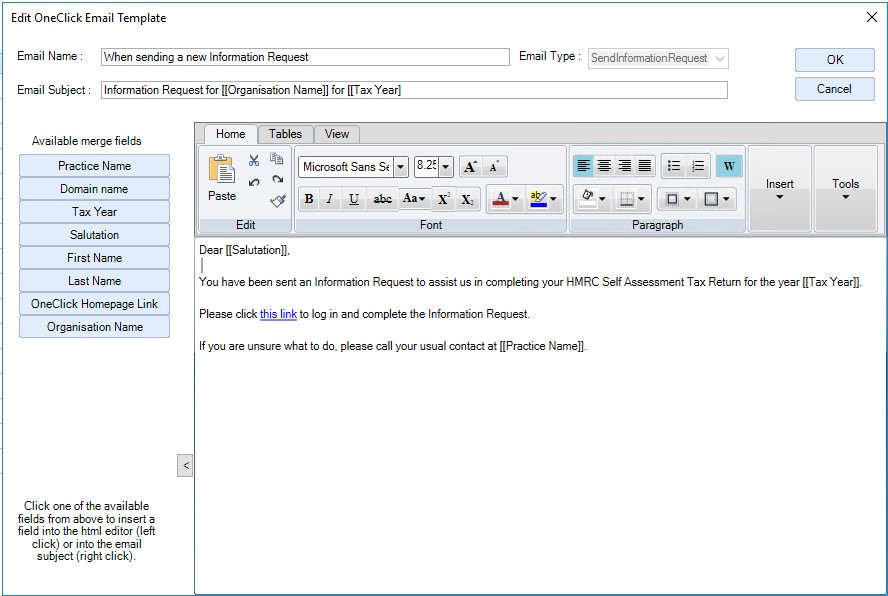
Task: Redo the last undone edit
Action: tap(277, 180)
